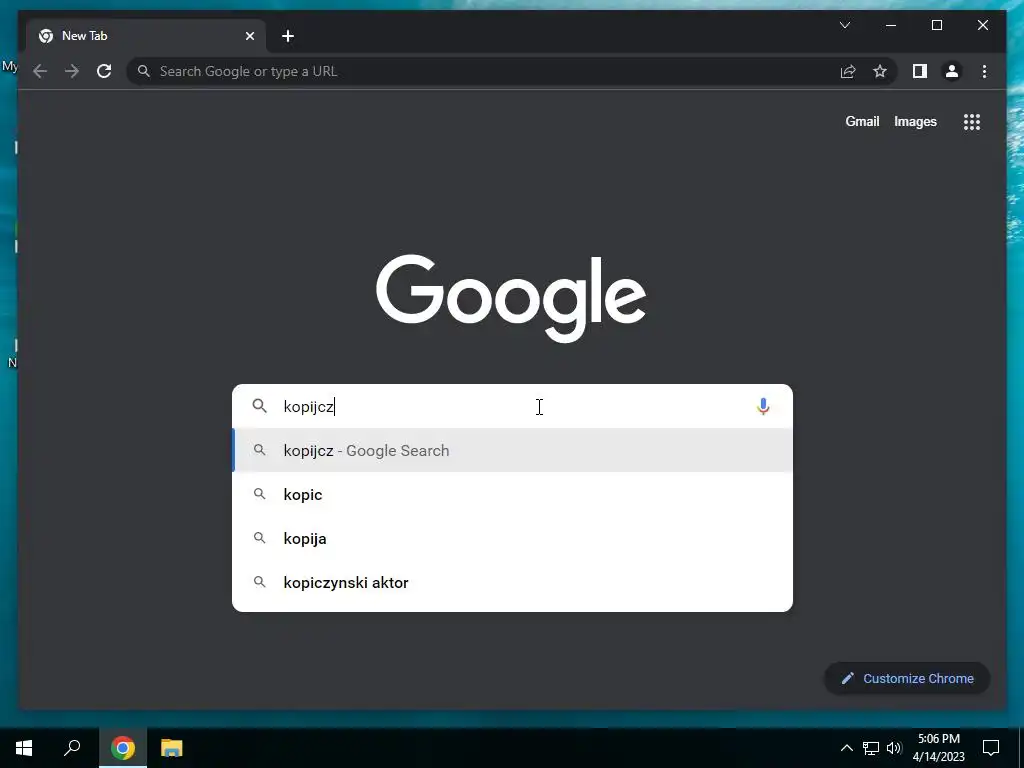
Task: Open the Windows Start menu
Action: [24, 748]
